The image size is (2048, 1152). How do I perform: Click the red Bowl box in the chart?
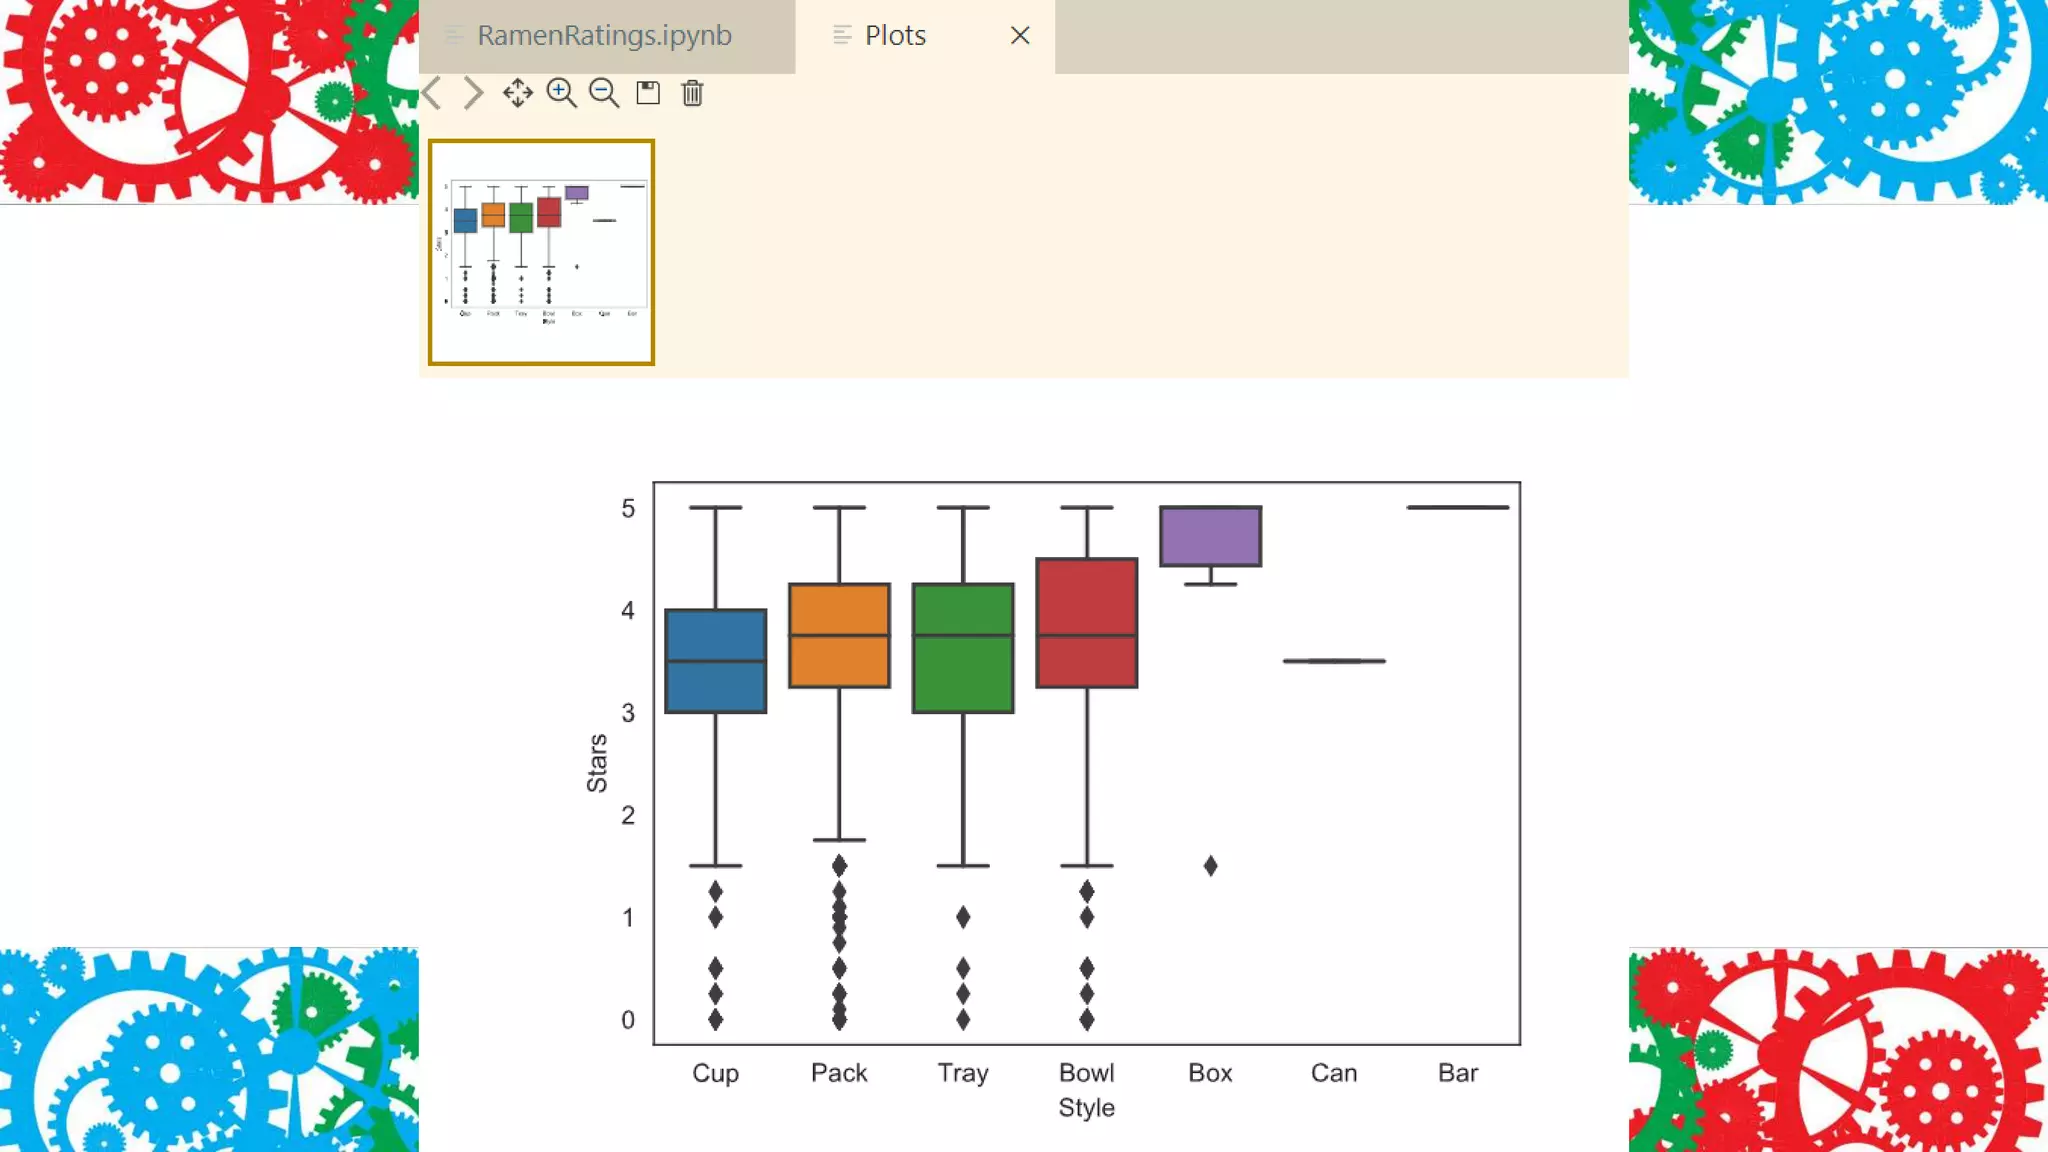[x=1087, y=622]
